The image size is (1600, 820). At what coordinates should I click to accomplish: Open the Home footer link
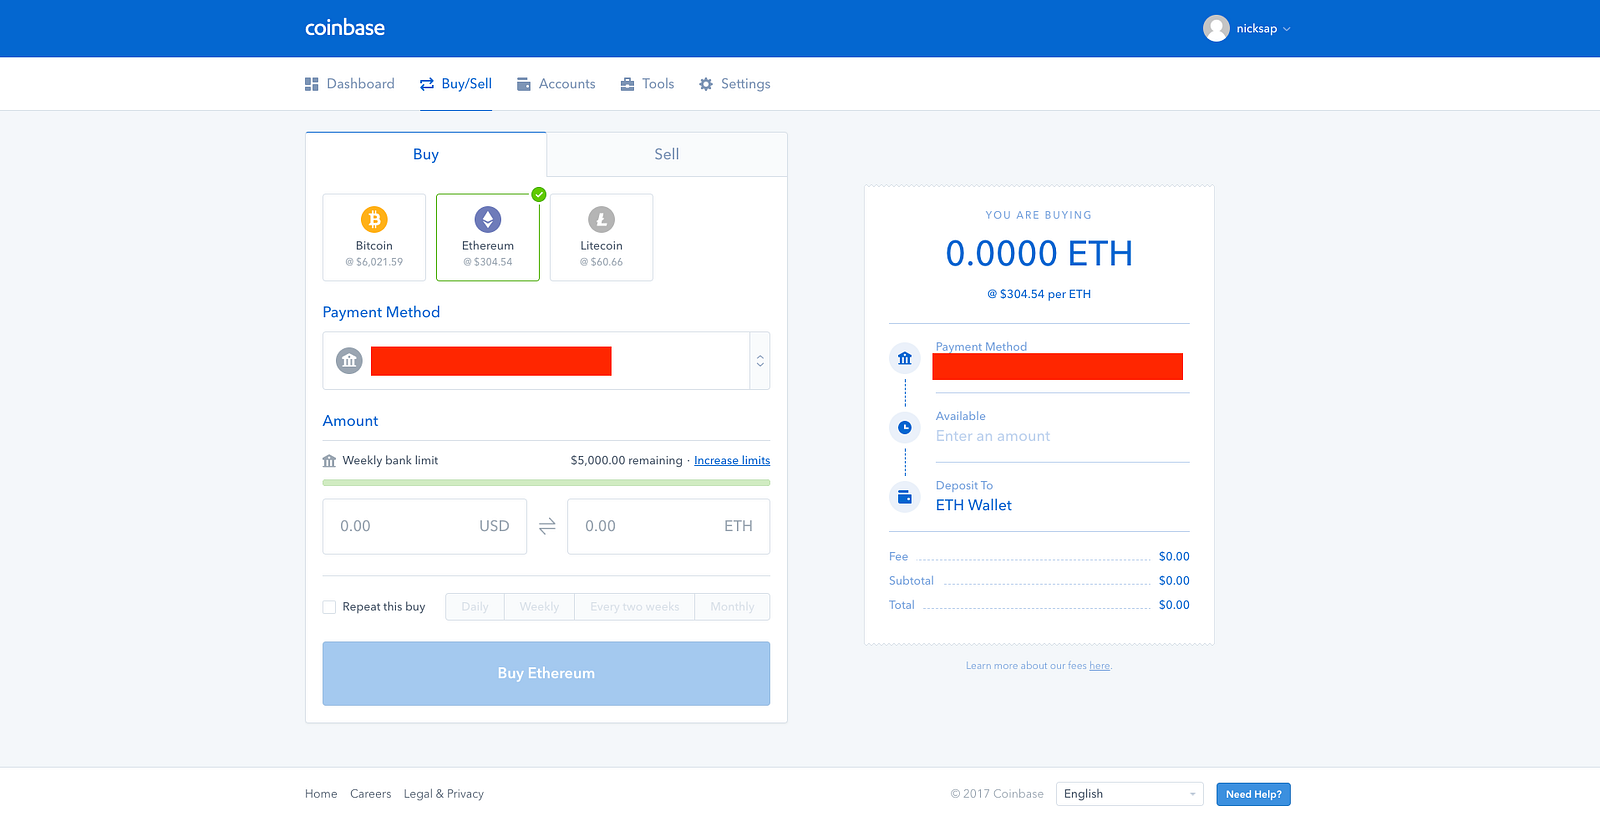(x=321, y=794)
